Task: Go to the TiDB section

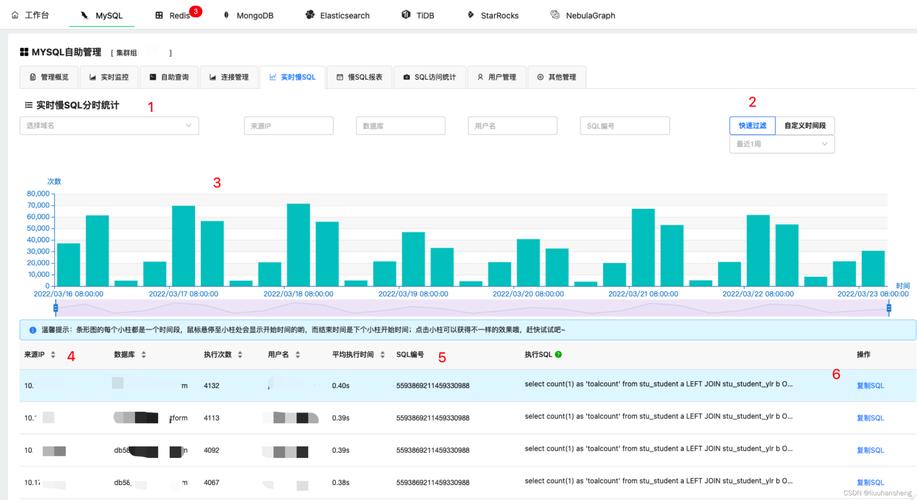Action: click(x=418, y=15)
